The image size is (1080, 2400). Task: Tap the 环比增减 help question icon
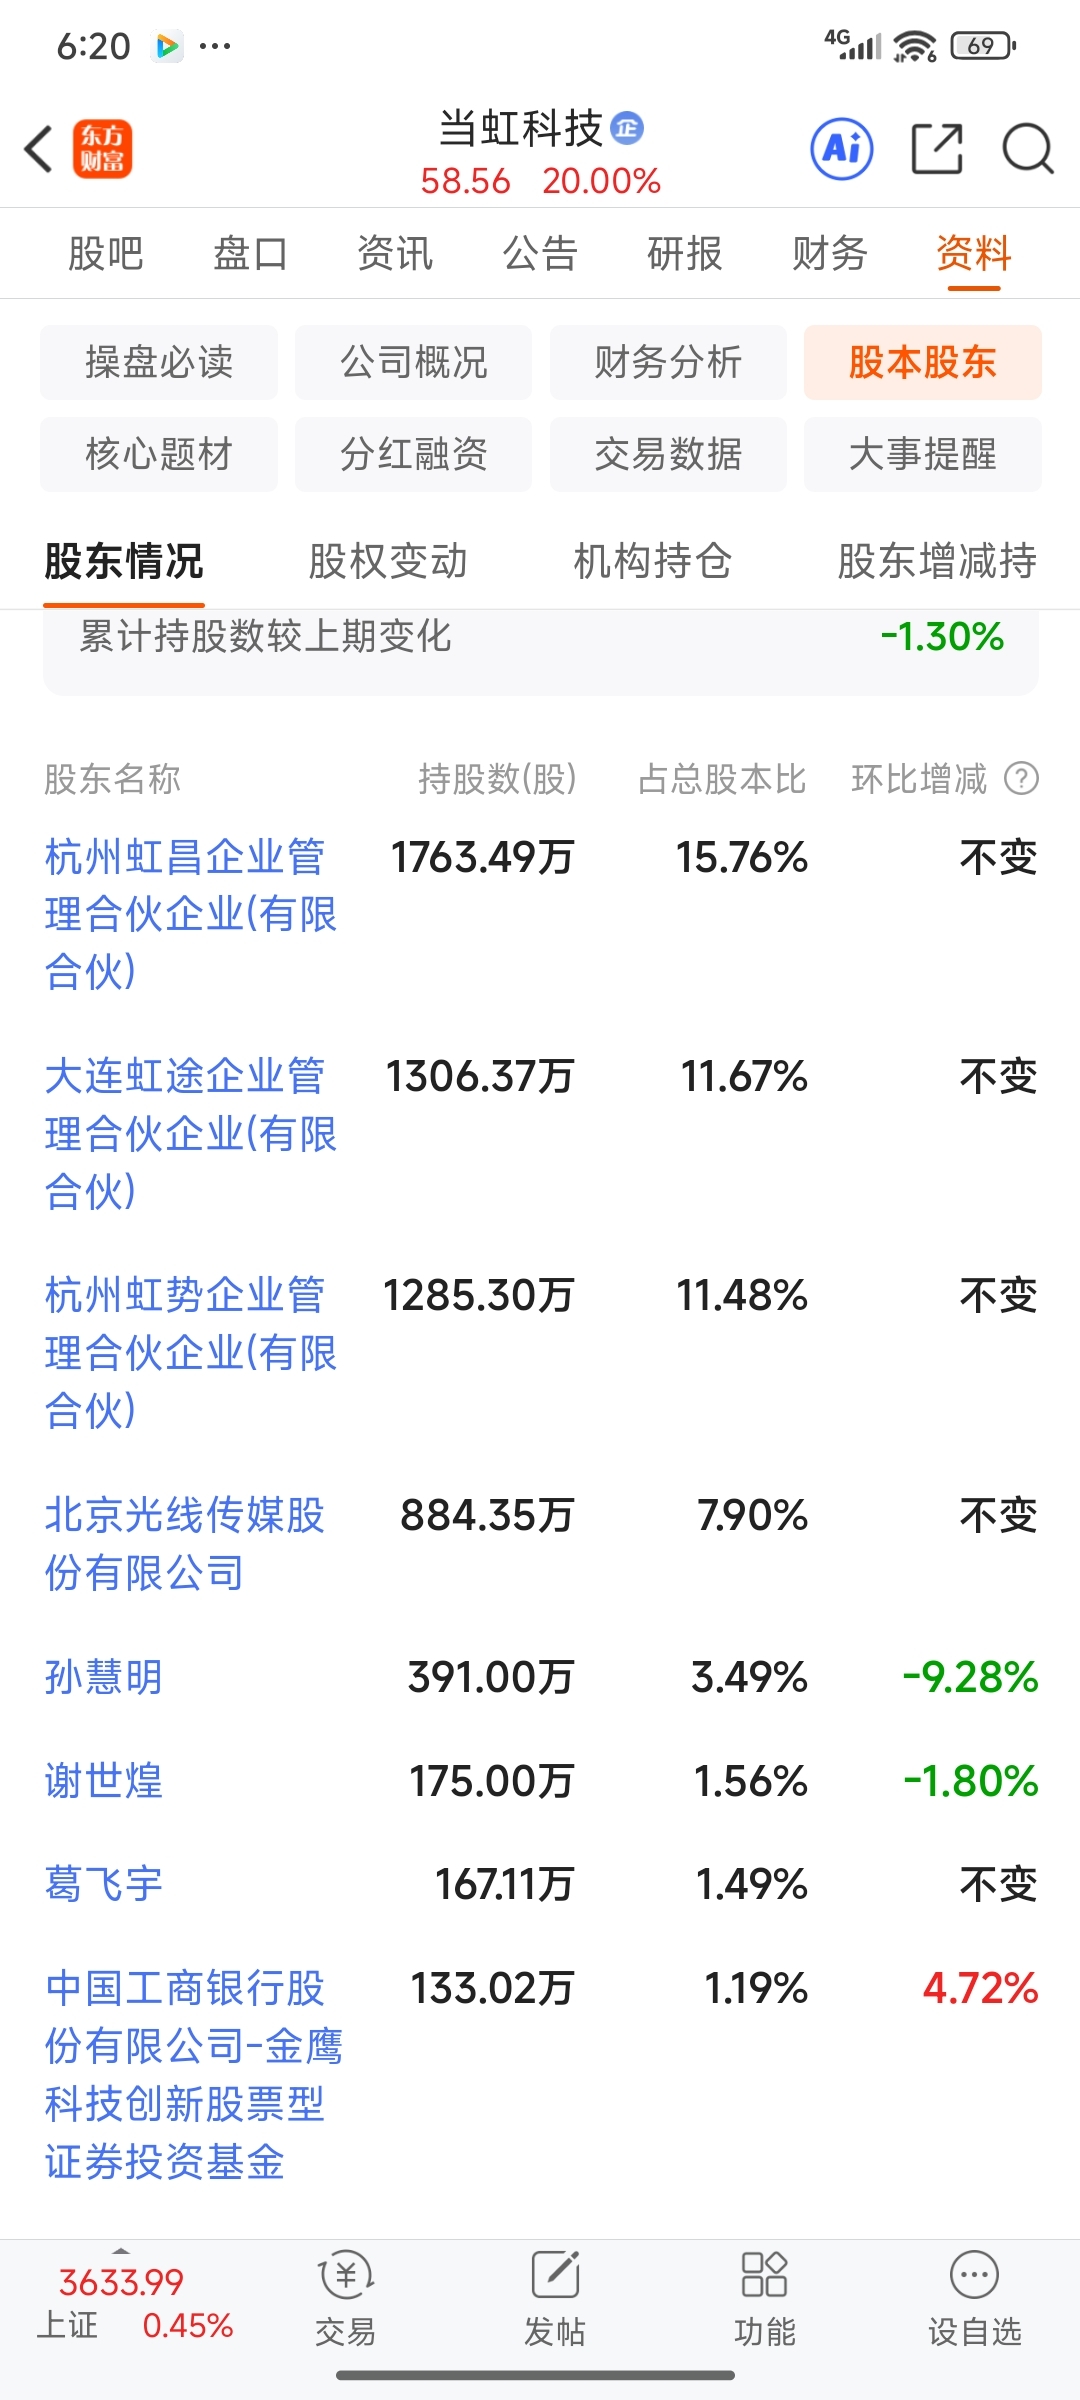pyautogui.click(x=1021, y=778)
